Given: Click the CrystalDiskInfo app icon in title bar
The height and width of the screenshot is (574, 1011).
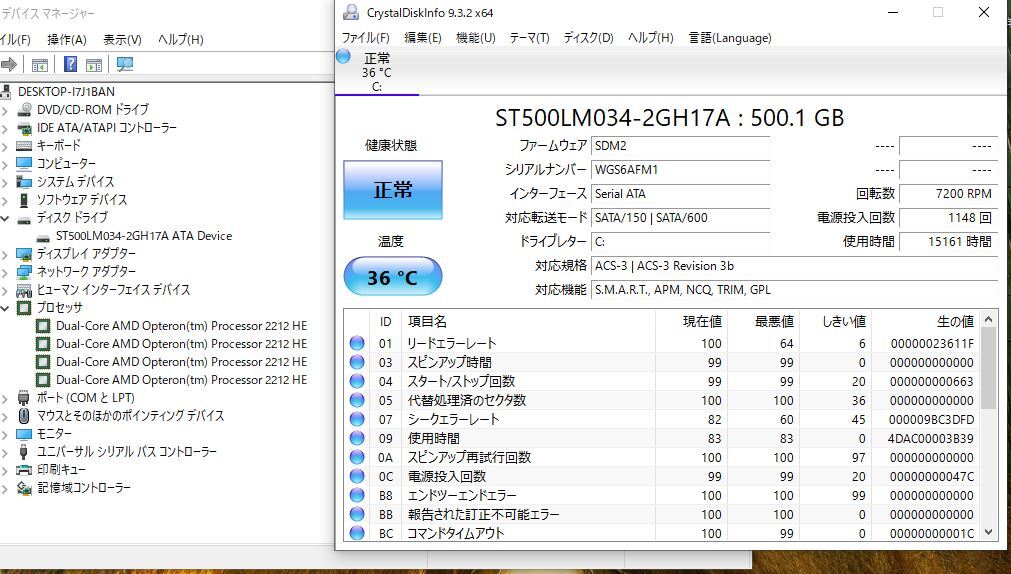Looking at the screenshot, I should pyautogui.click(x=351, y=12).
